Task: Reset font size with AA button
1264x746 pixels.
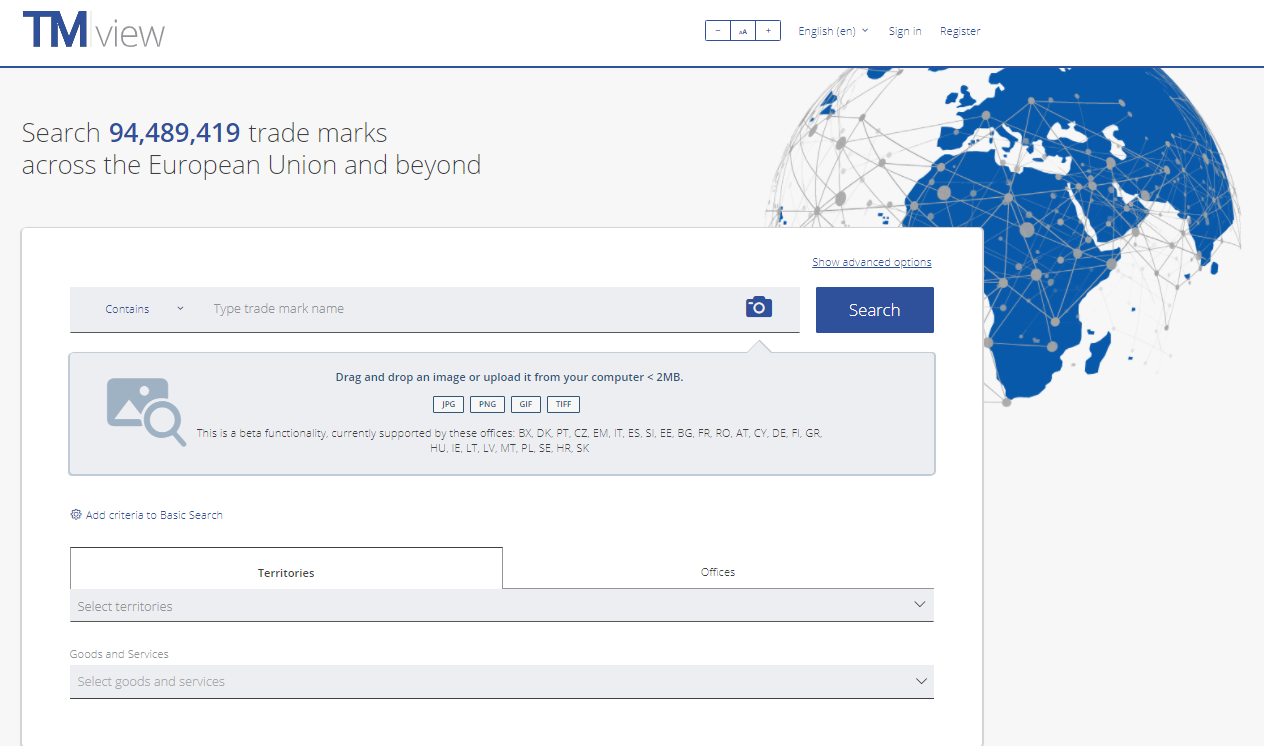Action: 743,31
